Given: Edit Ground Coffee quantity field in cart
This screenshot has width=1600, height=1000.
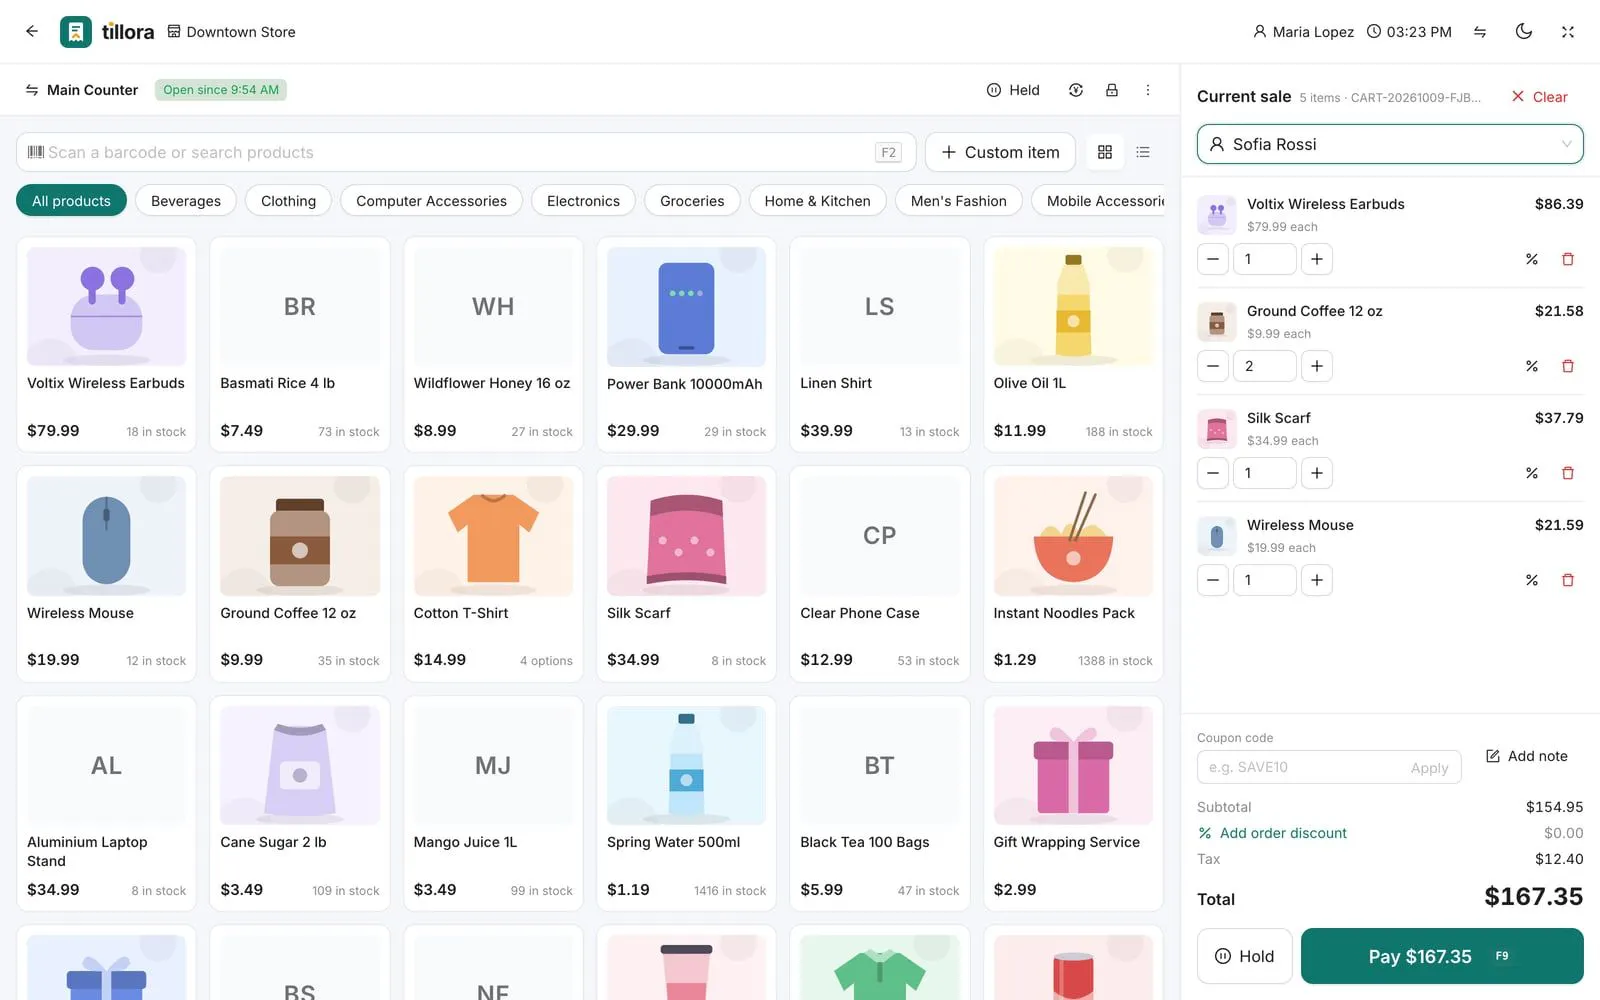Looking at the screenshot, I should point(1265,366).
